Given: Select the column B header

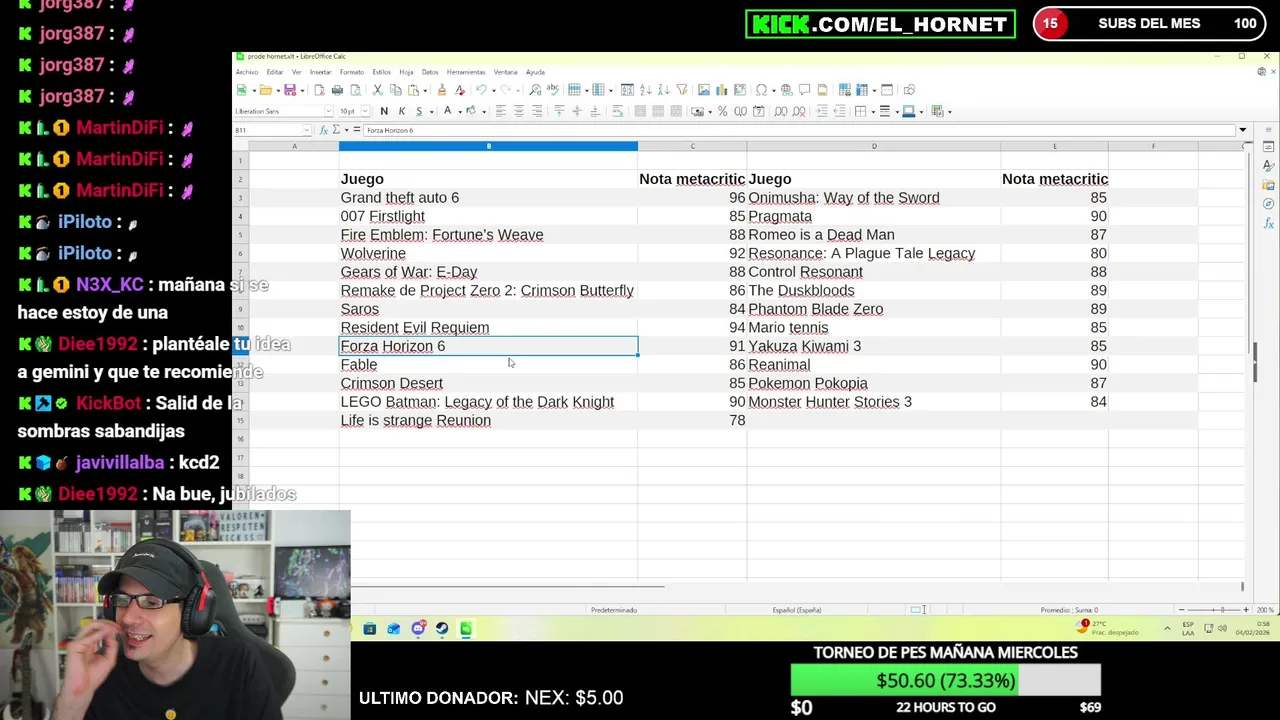Looking at the screenshot, I should pyautogui.click(x=488, y=147).
